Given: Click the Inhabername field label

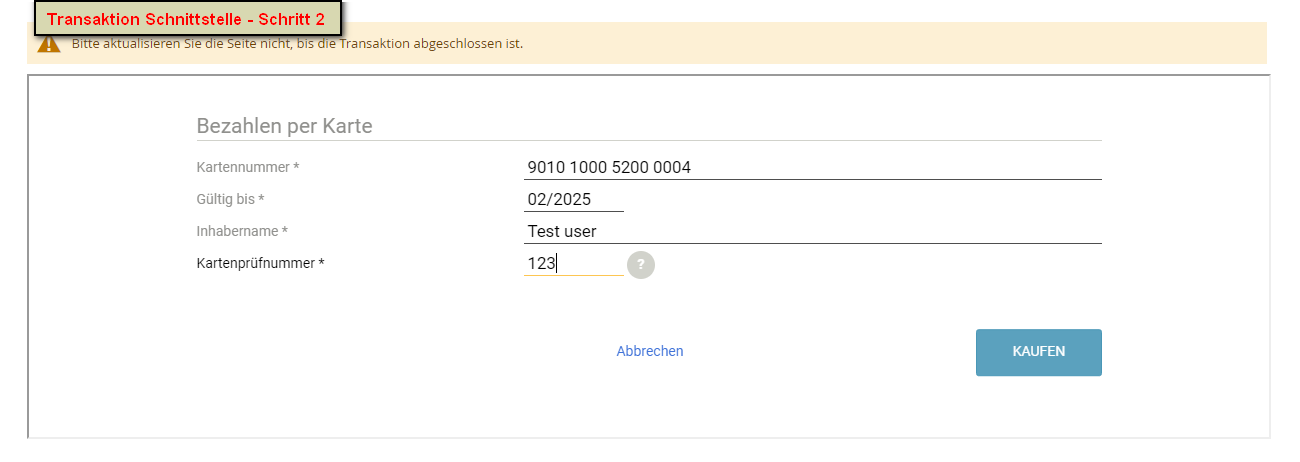Looking at the screenshot, I should (242, 231).
